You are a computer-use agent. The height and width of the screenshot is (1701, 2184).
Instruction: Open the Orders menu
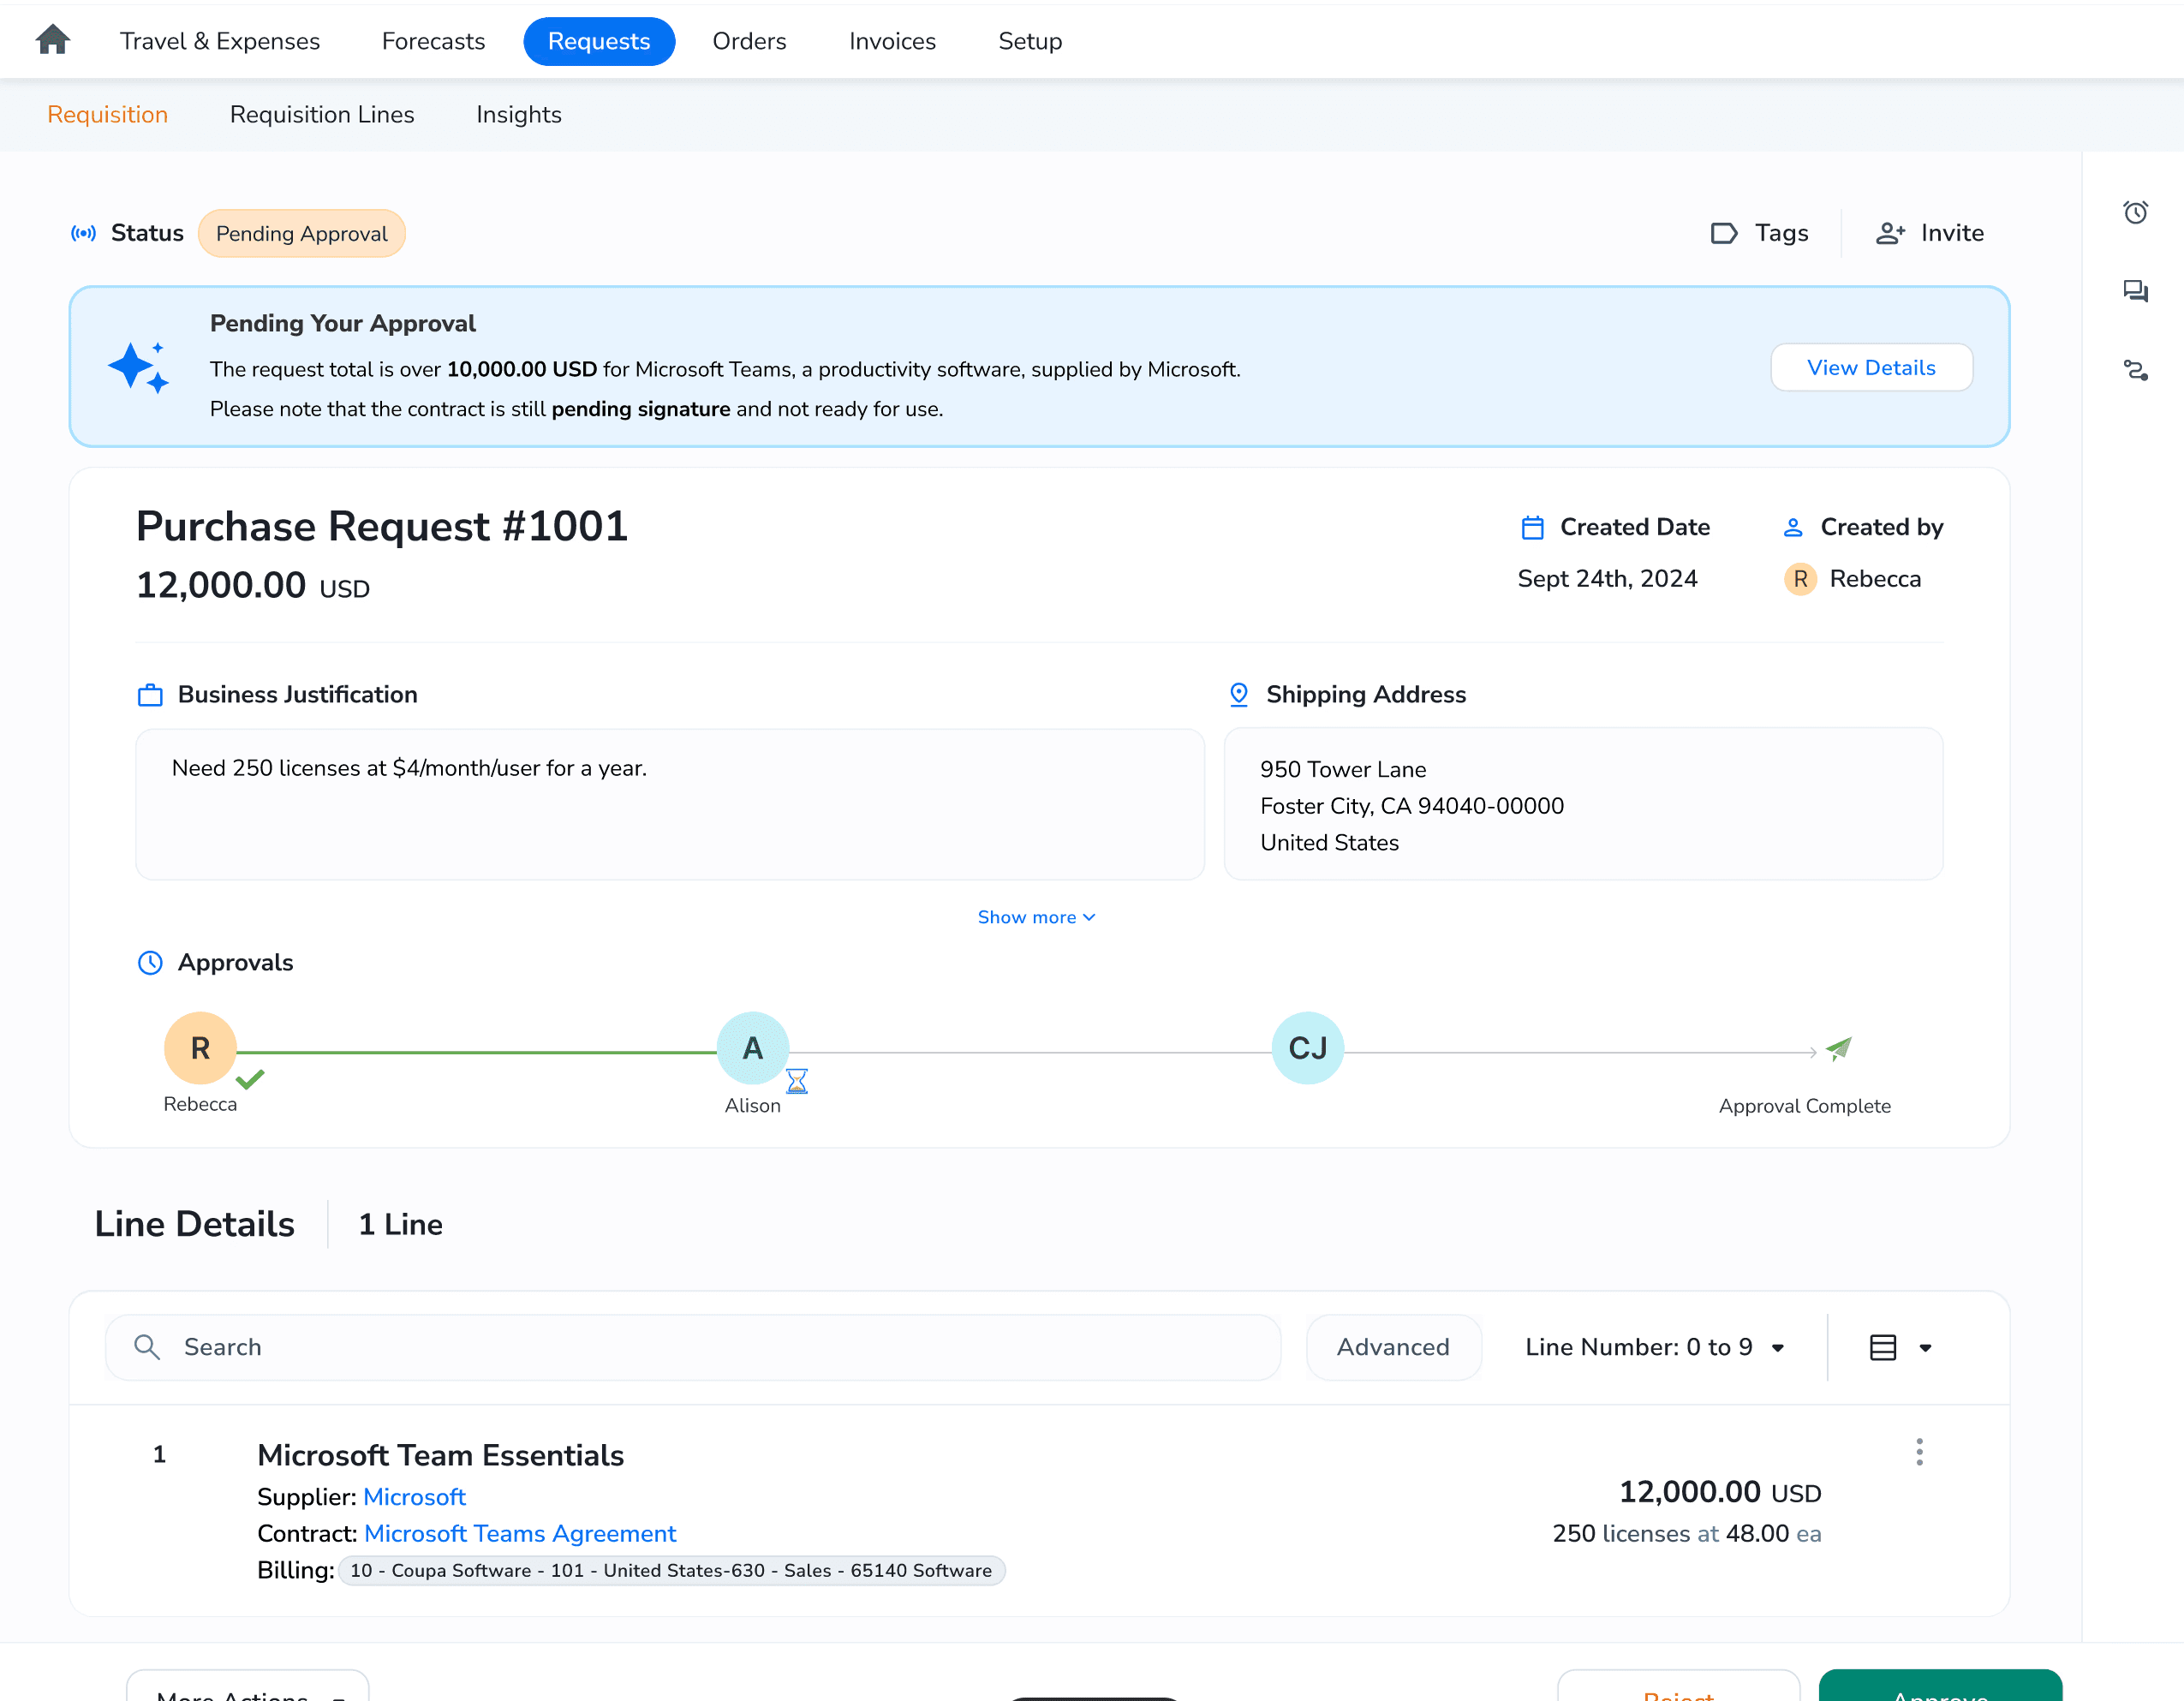tap(749, 41)
